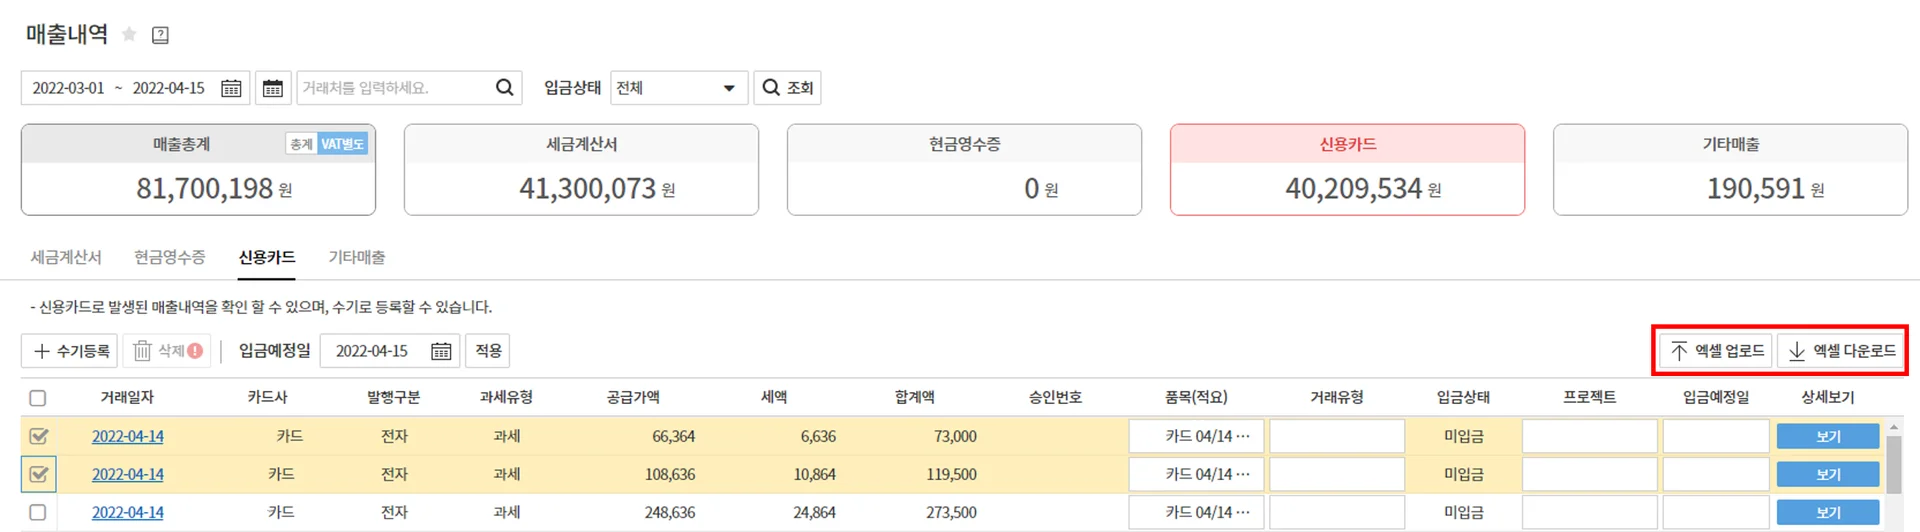Click the magnifier icon in 거래처 search field

(505, 88)
